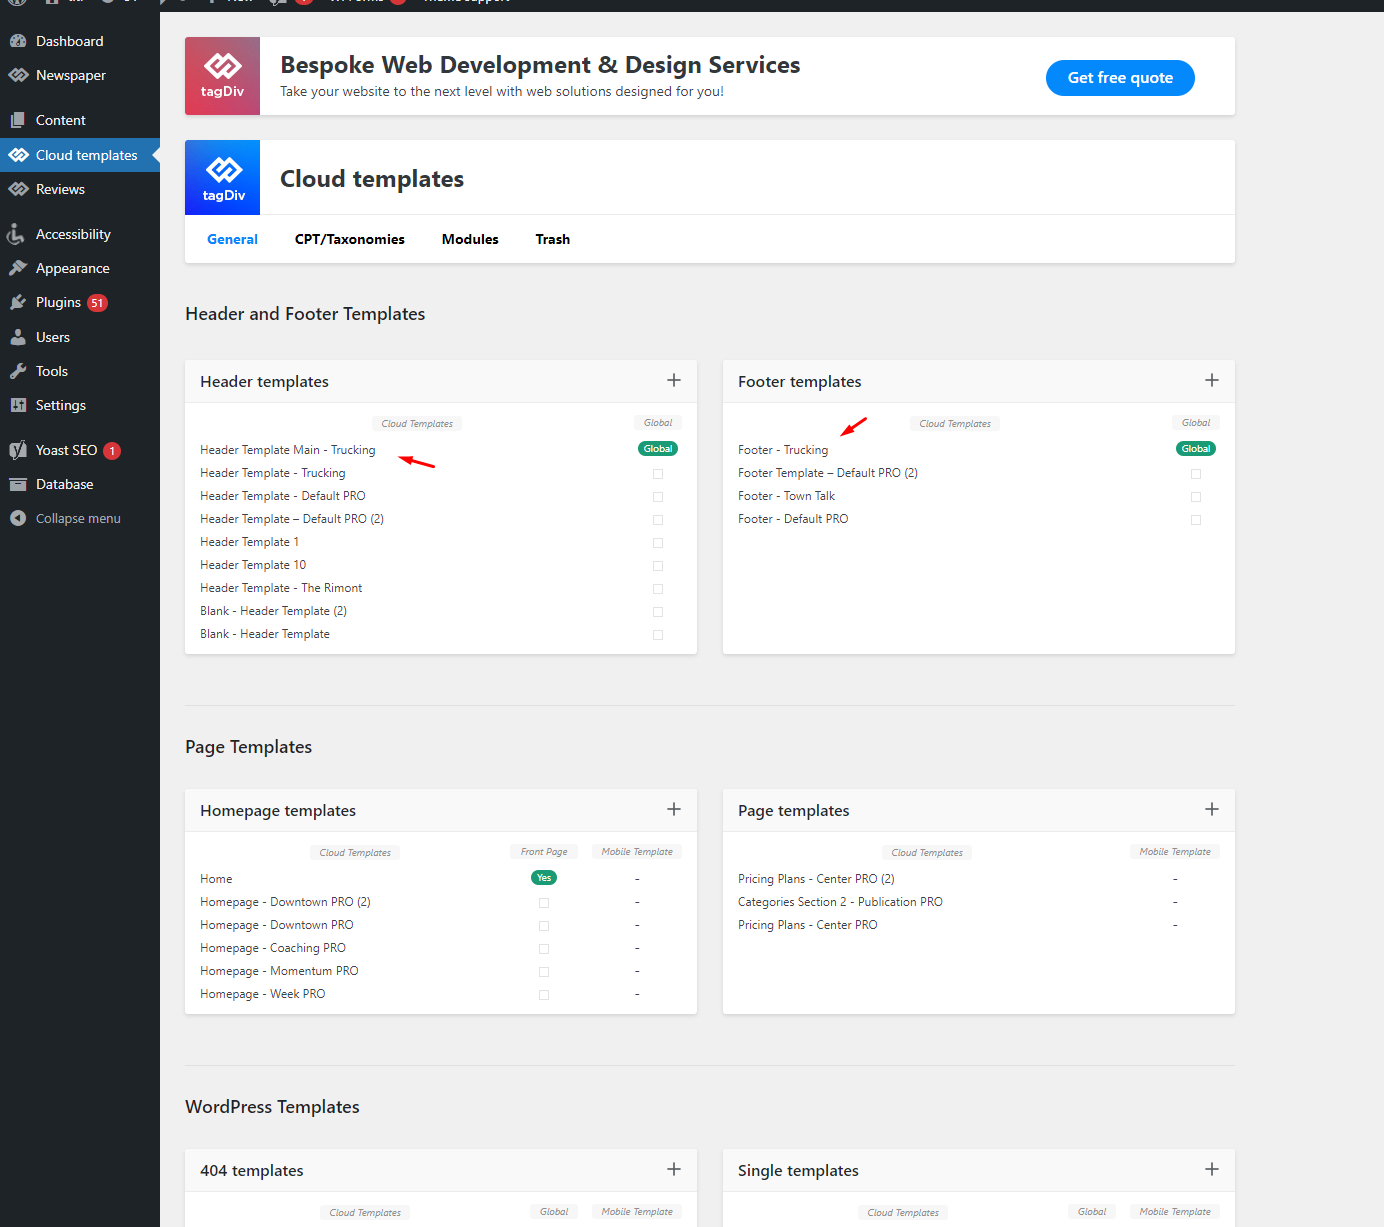This screenshot has height=1227, width=1384.
Task: Select mobile template dash for Home row
Action: (x=637, y=879)
